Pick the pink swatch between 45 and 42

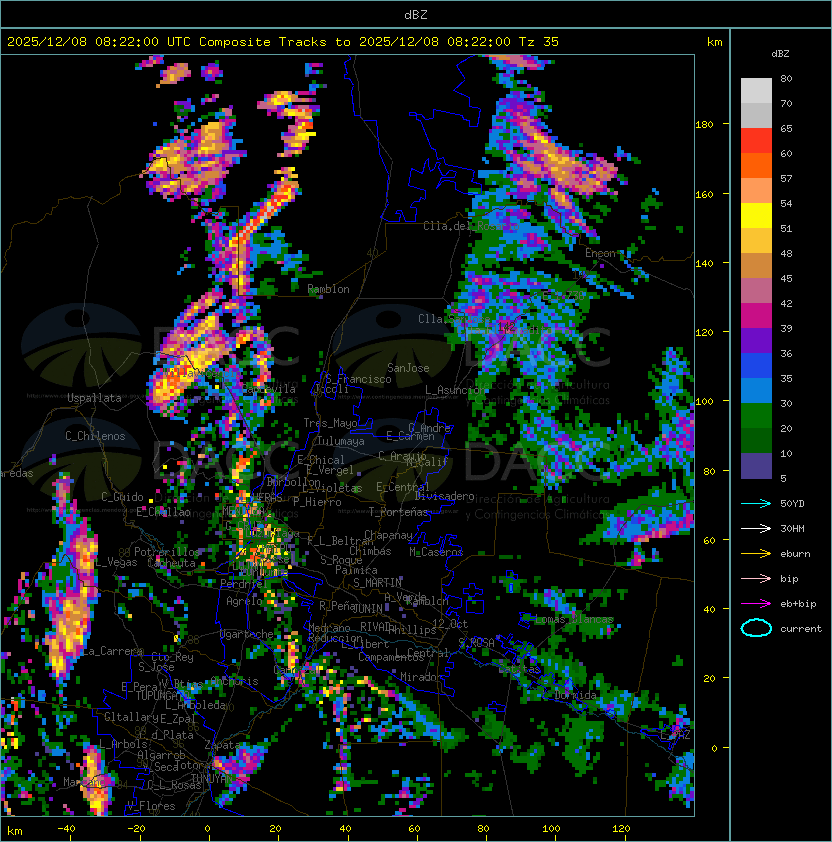[x=756, y=291]
